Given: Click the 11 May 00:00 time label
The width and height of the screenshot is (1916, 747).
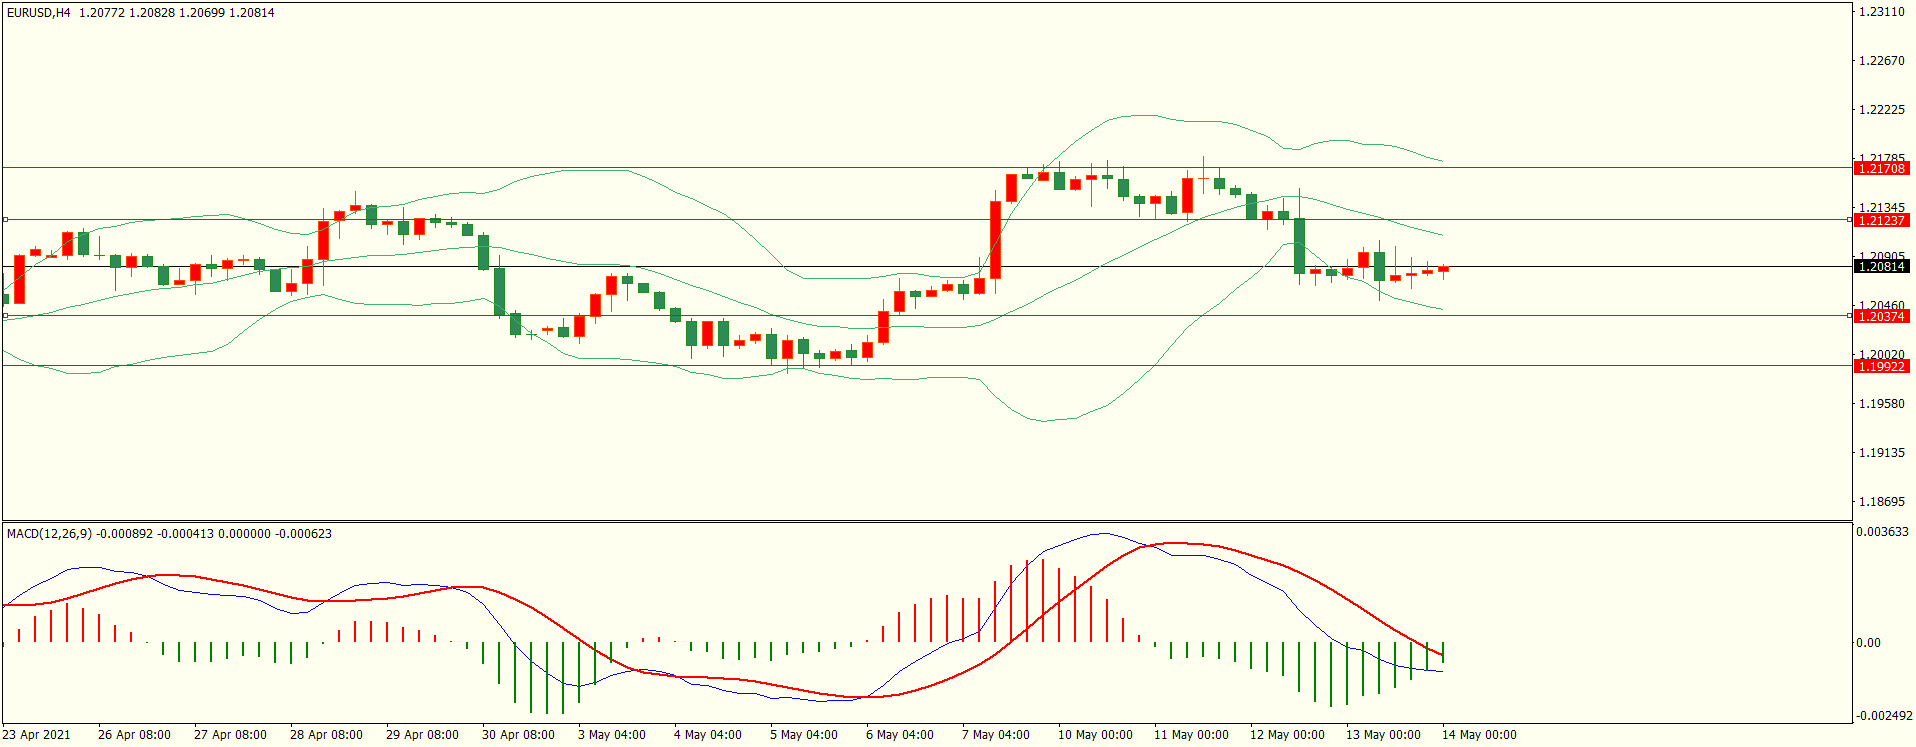Looking at the screenshot, I should point(1191,735).
